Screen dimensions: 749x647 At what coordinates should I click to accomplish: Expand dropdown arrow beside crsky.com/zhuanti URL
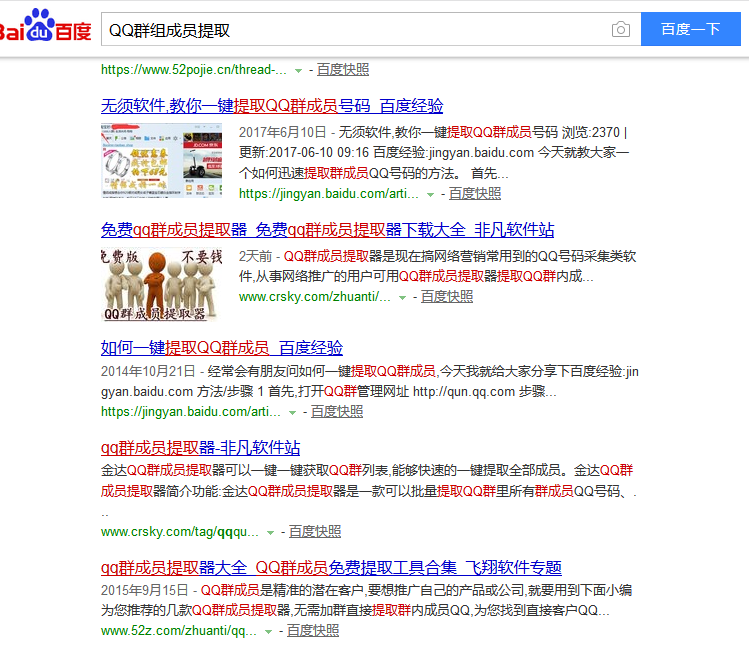[x=402, y=298]
